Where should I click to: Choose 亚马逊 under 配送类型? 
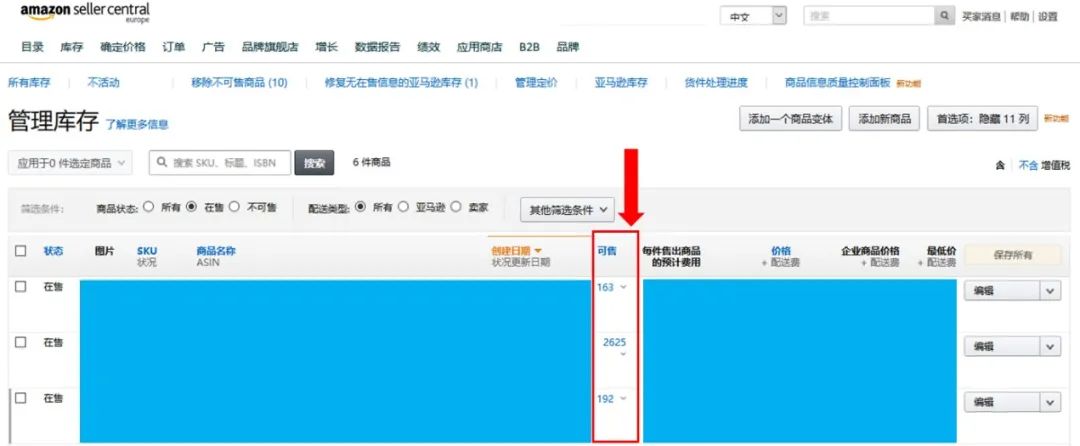(x=404, y=207)
